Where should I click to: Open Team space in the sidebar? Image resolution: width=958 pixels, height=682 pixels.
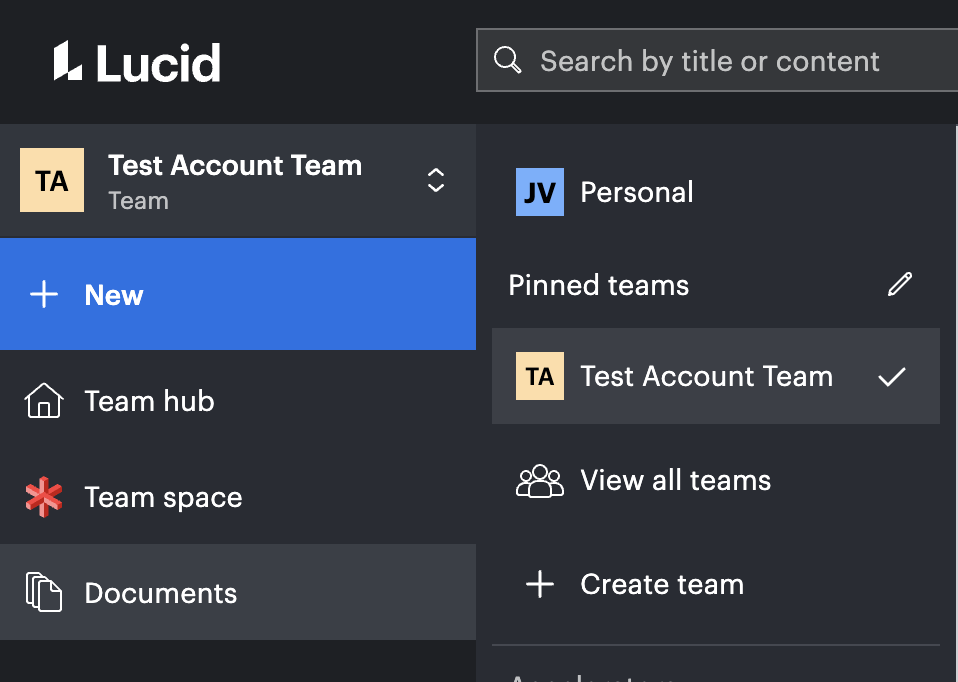(238, 497)
